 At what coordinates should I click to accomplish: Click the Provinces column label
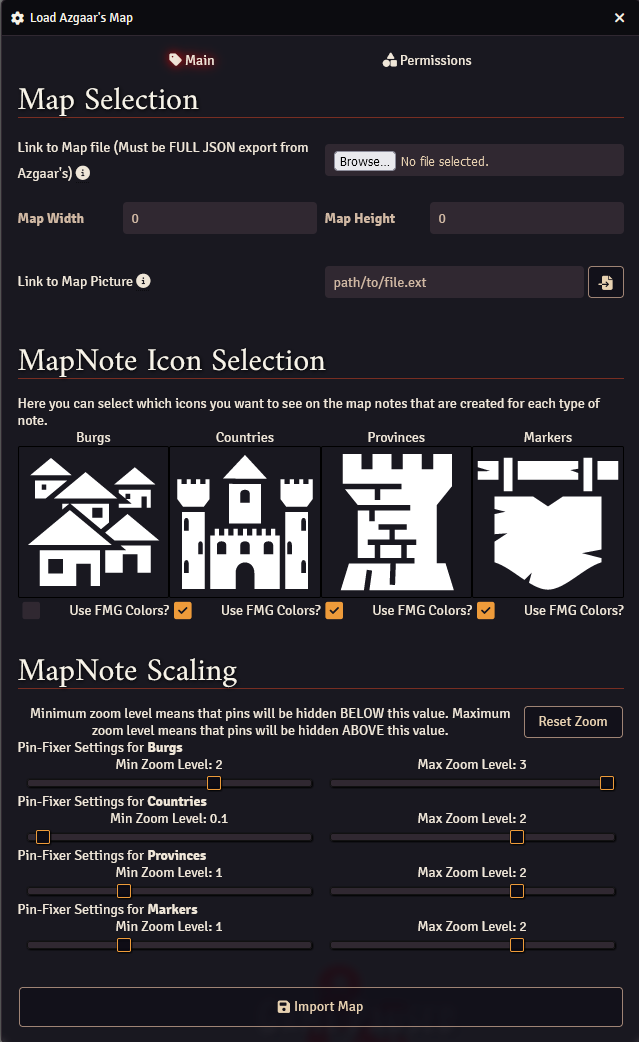397,437
